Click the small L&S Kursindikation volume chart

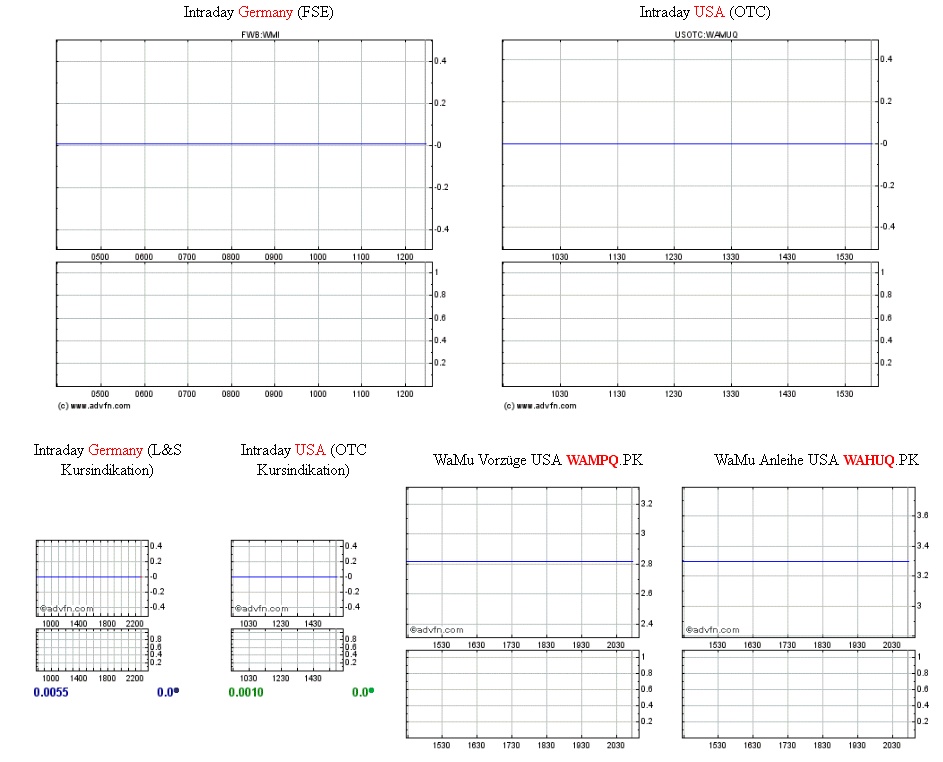click(92, 650)
